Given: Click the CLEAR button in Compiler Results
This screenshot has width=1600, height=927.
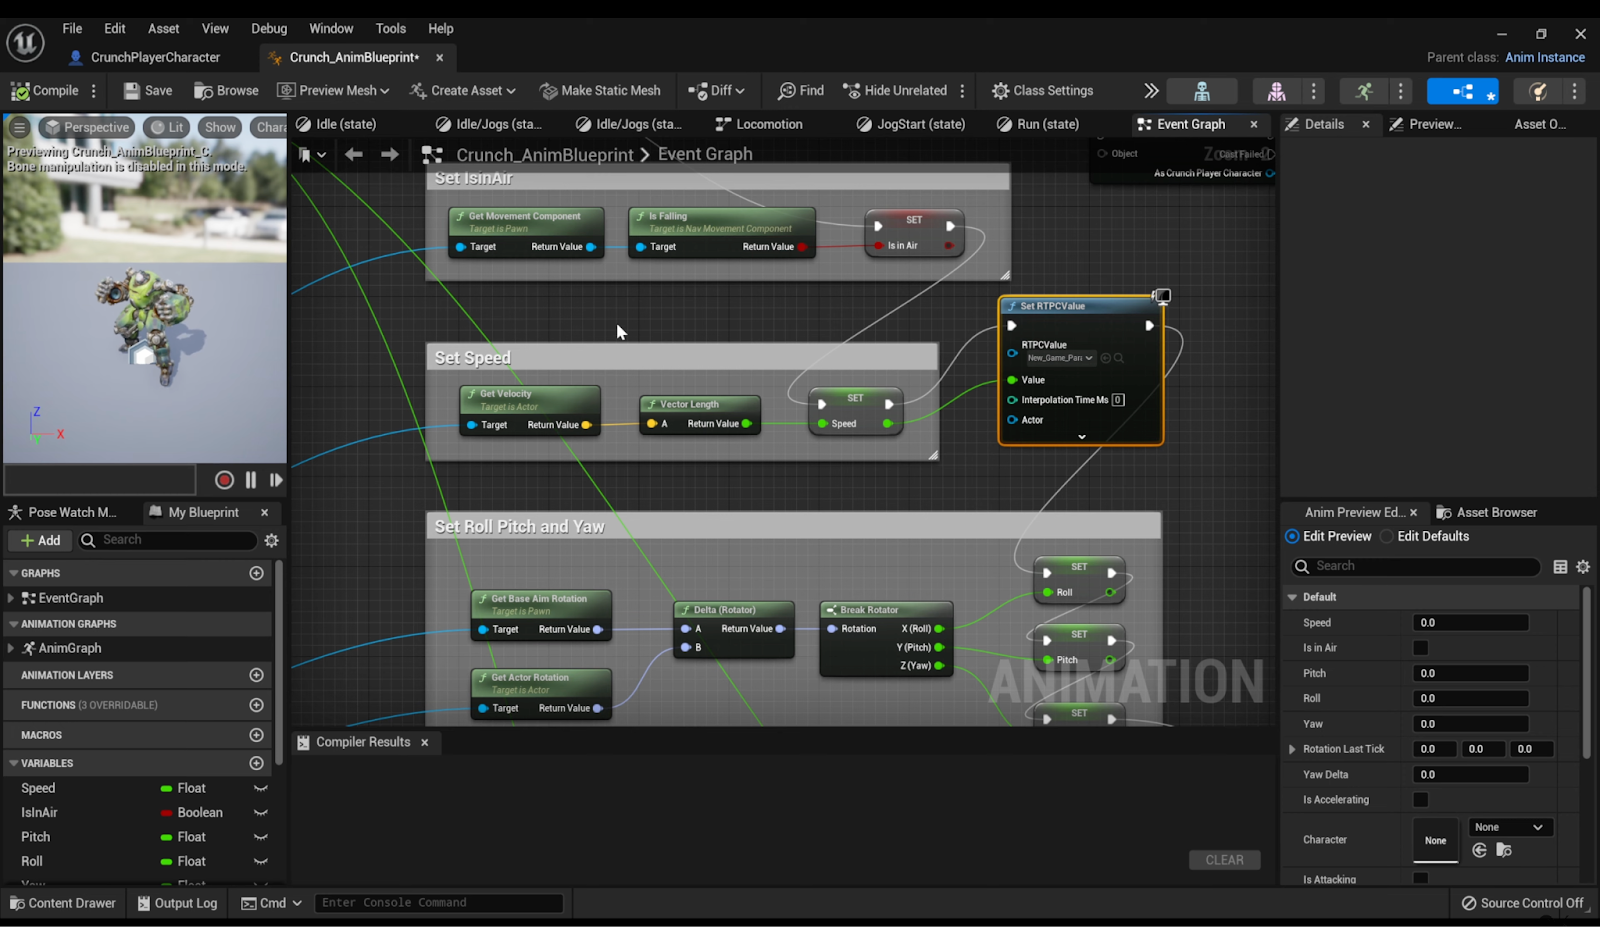Looking at the screenshot, I should pyautogui.click(x=1224, y=860).
